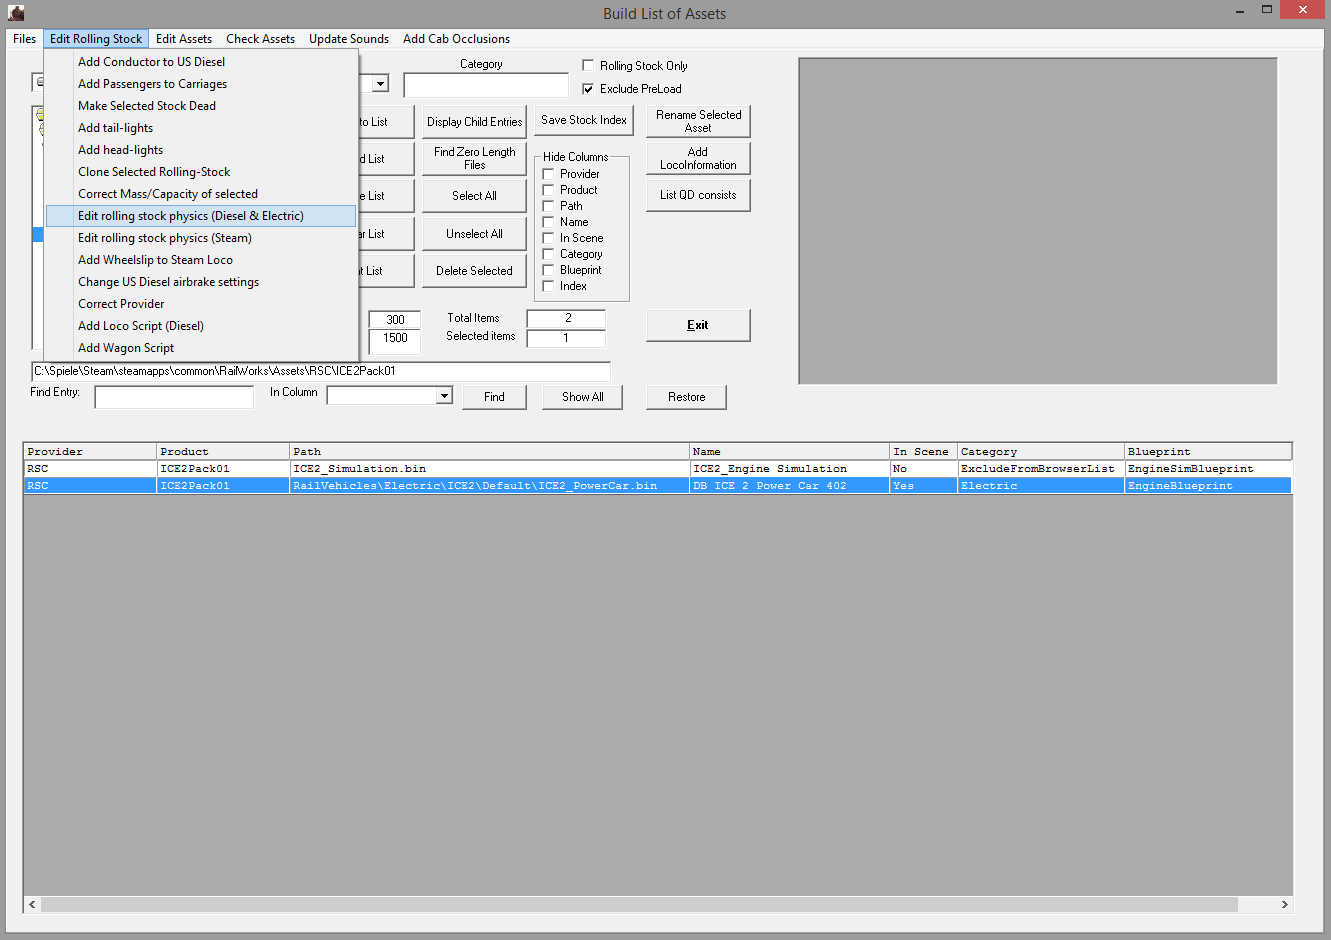This screenshot has height=940, width=1331.
Task: Click the Select All button
Action: pos(474,196)
